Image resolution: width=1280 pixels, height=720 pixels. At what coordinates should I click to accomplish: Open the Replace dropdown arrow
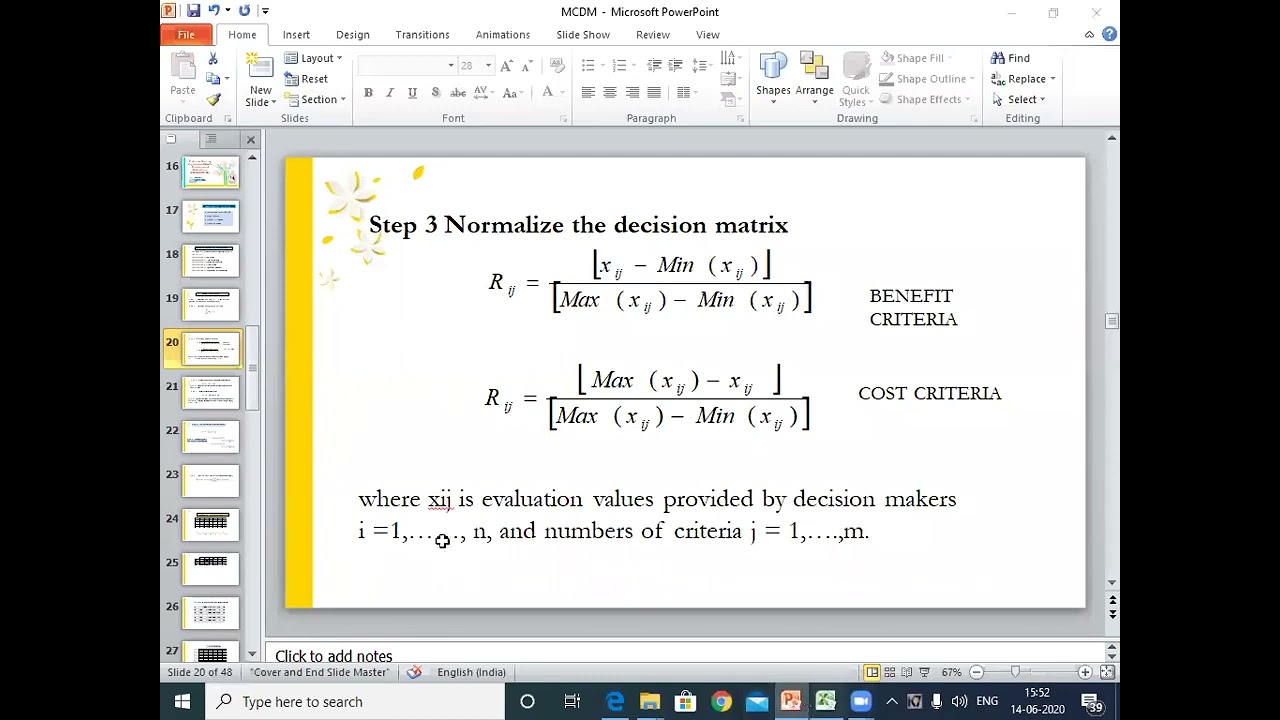click(1053, 79)
